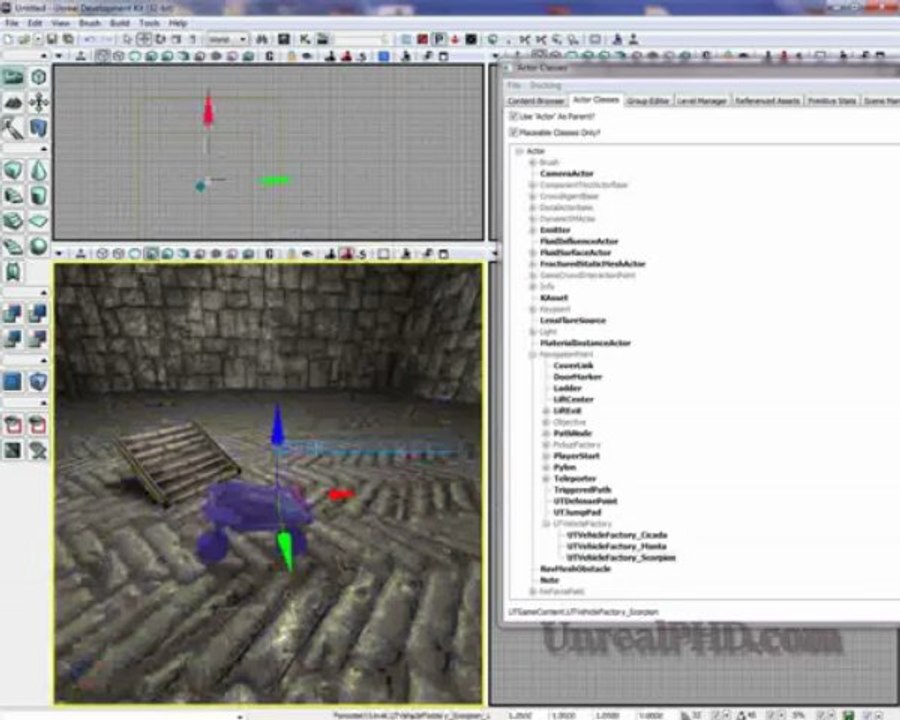Select the mesh paint mode icon
Image resolution: width=900 pixels, height=720 pixels.
coord(13,129)
